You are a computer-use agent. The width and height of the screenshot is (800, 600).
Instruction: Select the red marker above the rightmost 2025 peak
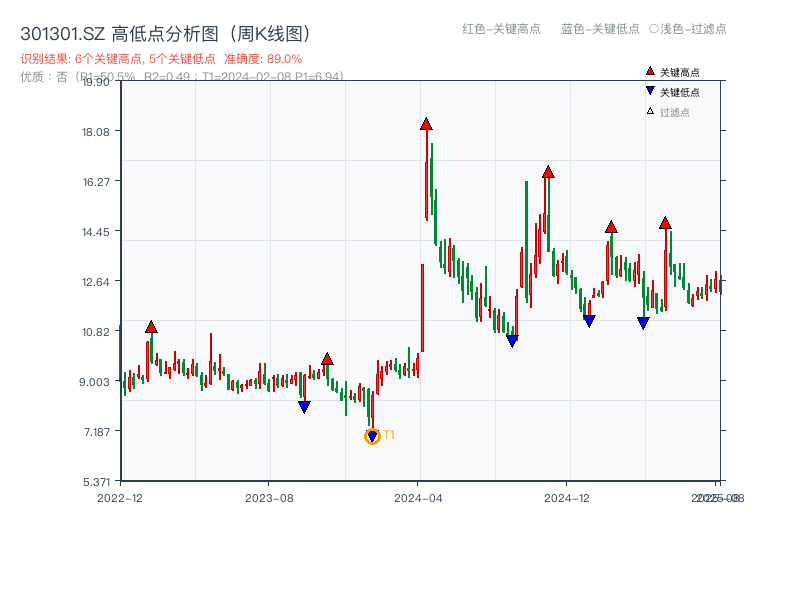[x=665, y=222]
